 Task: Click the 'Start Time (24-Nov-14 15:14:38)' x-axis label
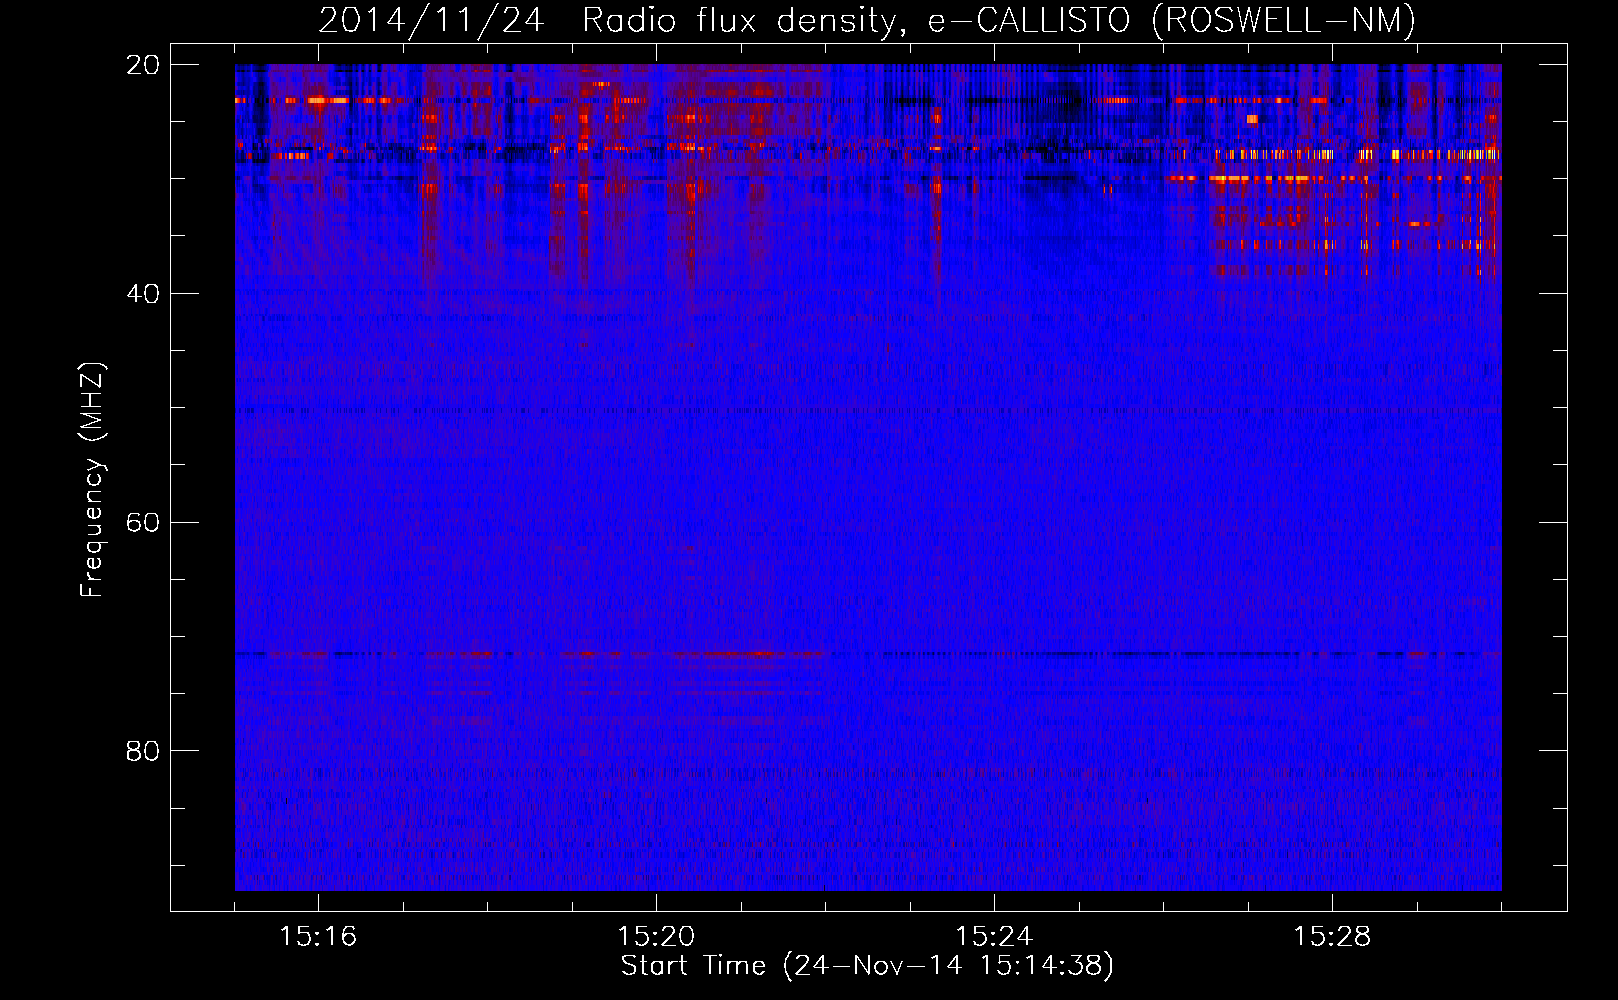(x=867, y=965)
